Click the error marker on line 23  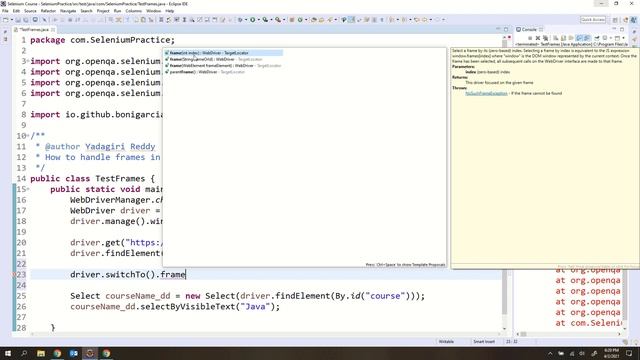15,275
